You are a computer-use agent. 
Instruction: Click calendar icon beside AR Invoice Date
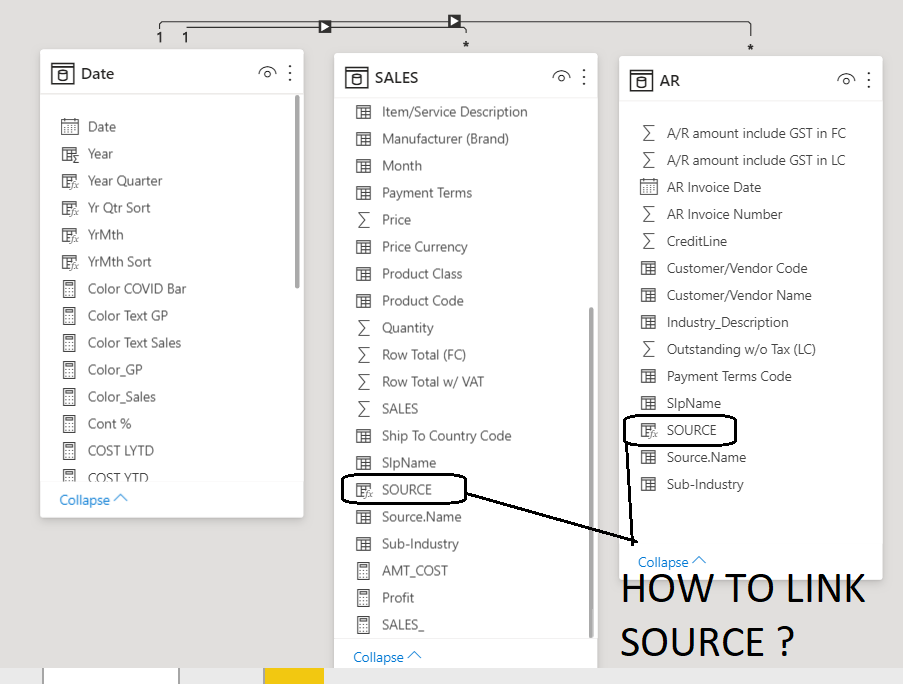[x=648, y=187]
